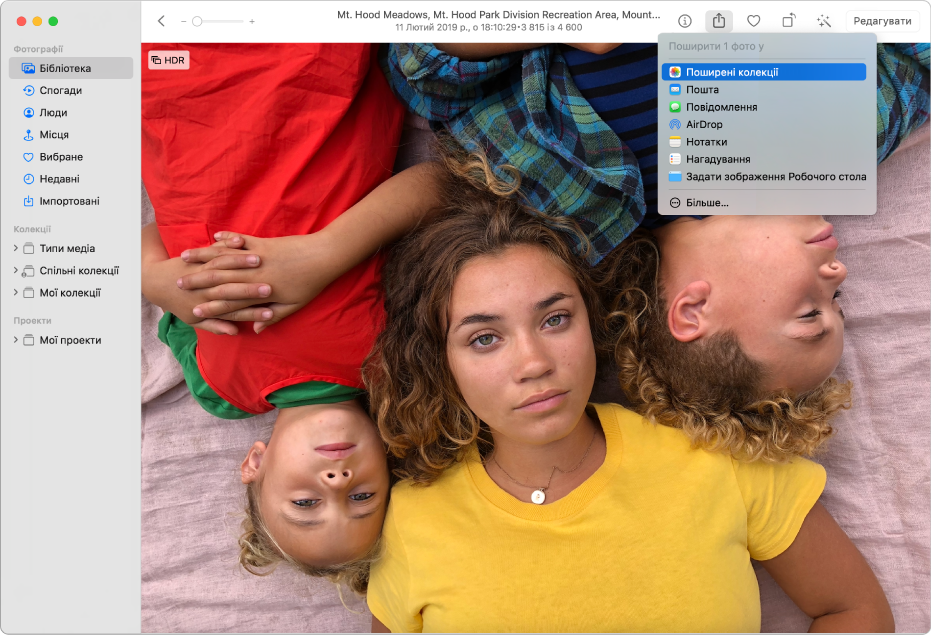Click the Share toolbar icon
Viewport: 931px width, 636px height.
(x=718, y=21)
